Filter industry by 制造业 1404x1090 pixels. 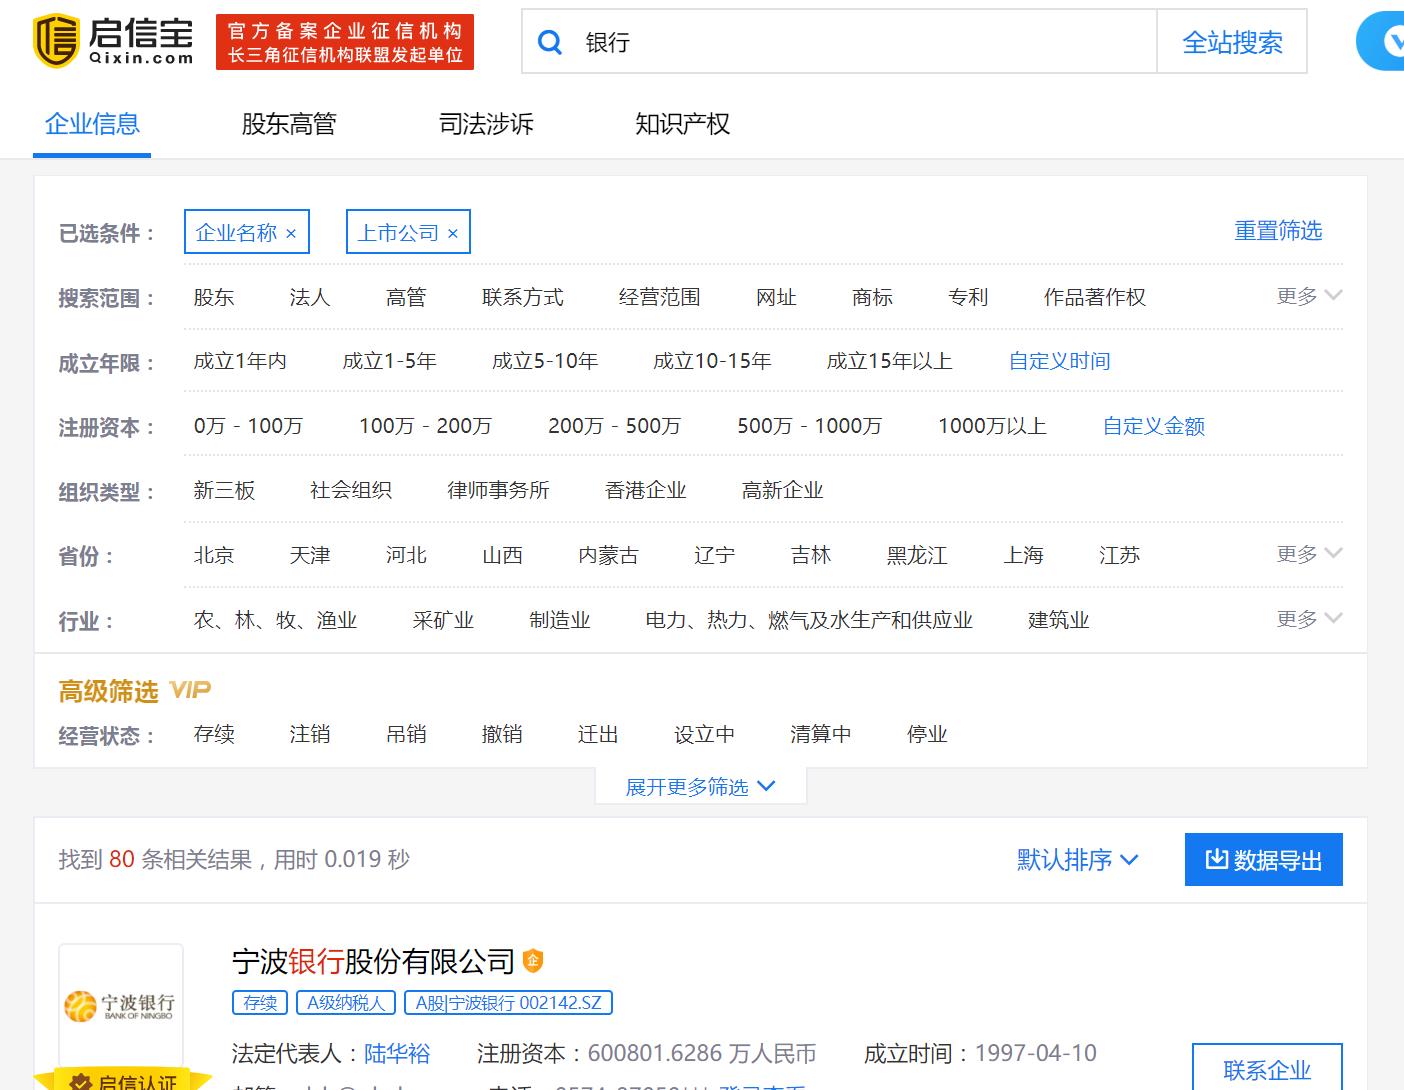[x=560, y=620]
